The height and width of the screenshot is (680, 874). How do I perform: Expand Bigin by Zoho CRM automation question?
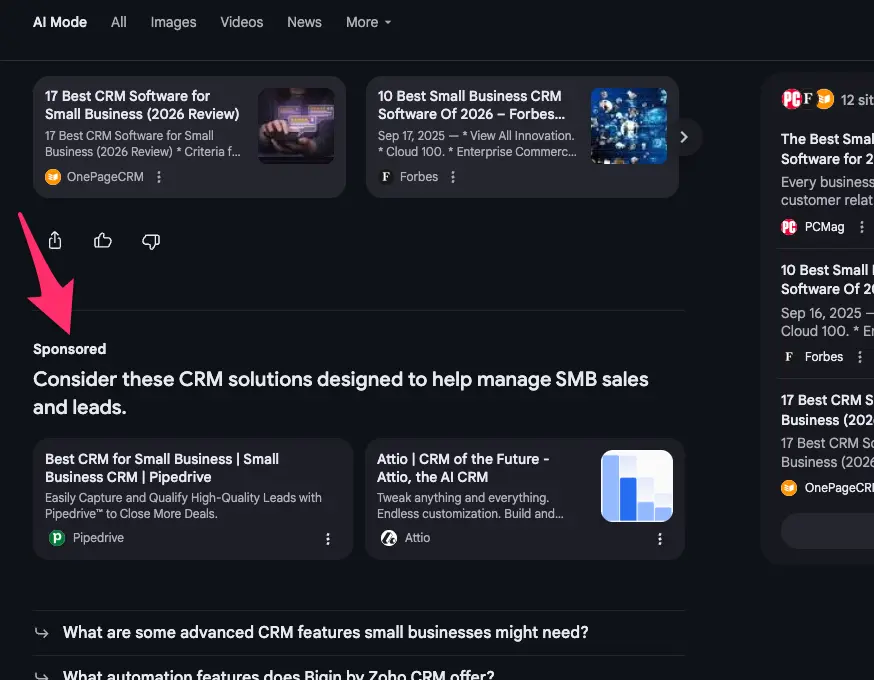coord(278,674)
